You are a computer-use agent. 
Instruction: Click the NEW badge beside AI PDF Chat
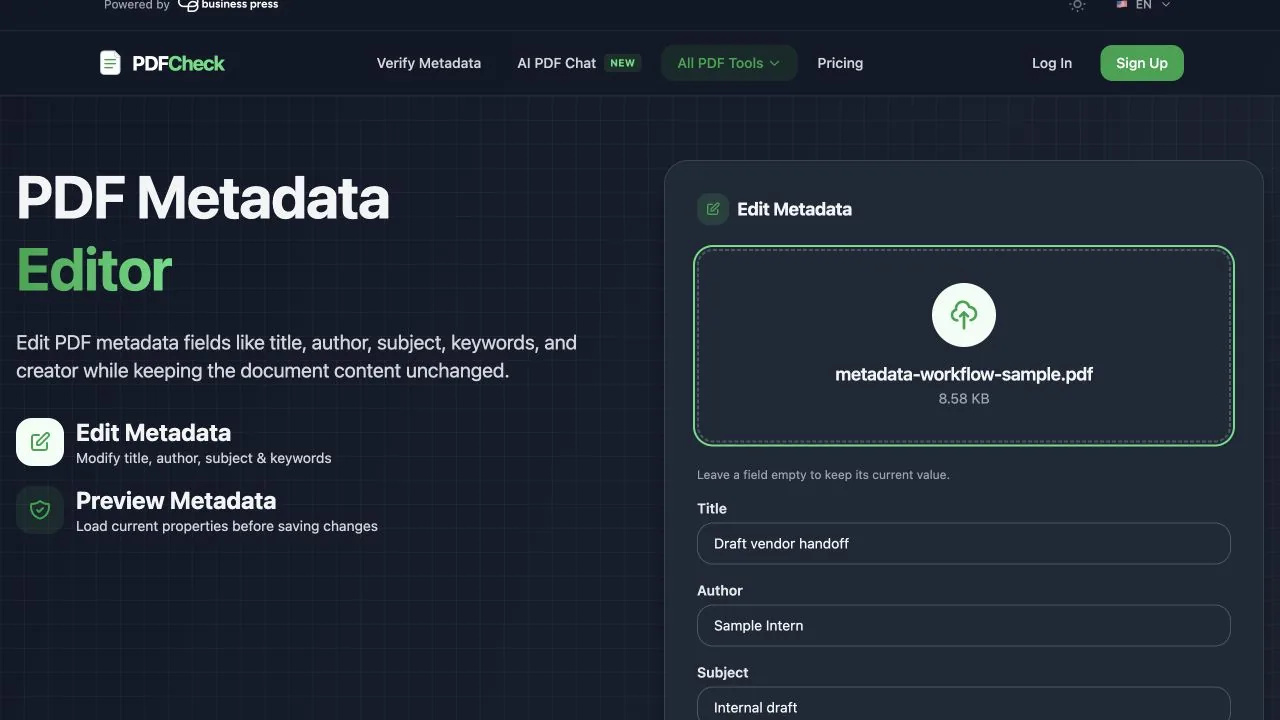(x=623, y=63)
